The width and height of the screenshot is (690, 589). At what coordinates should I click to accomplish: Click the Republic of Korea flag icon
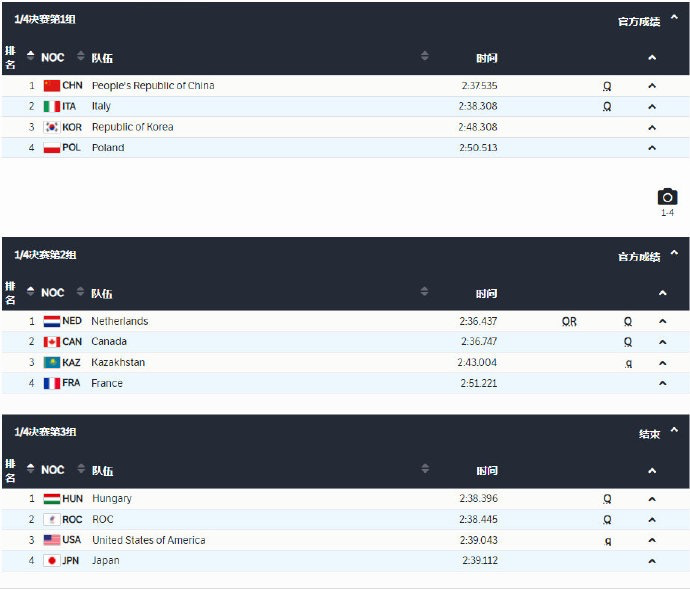[52, 127]
